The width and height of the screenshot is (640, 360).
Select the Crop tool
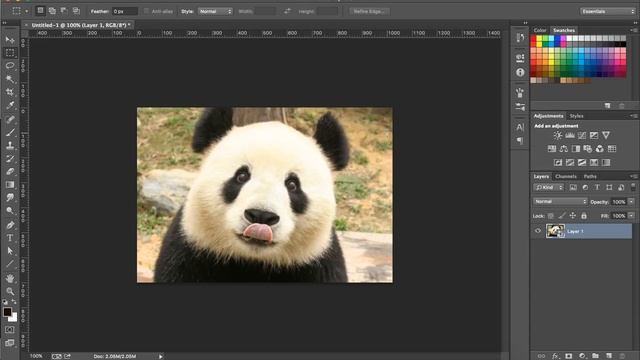click(x=10, y=92)
